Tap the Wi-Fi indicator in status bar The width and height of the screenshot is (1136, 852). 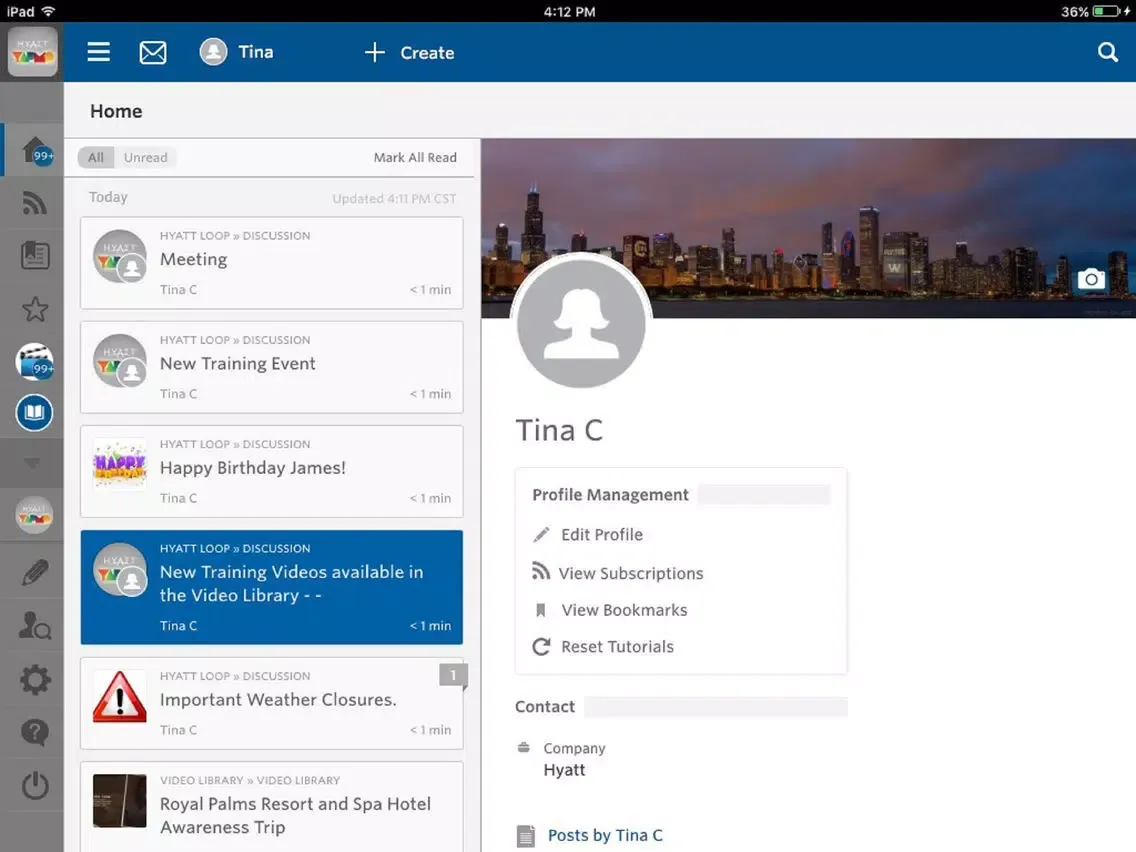point(49,12)
